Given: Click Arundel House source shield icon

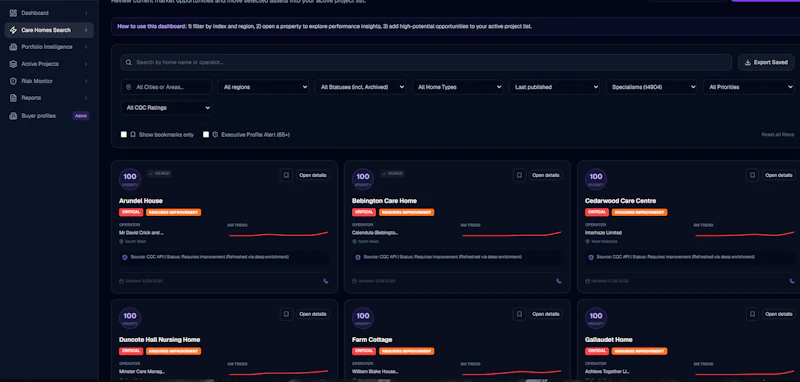Looking at the screenshot, I should (125, 258).
